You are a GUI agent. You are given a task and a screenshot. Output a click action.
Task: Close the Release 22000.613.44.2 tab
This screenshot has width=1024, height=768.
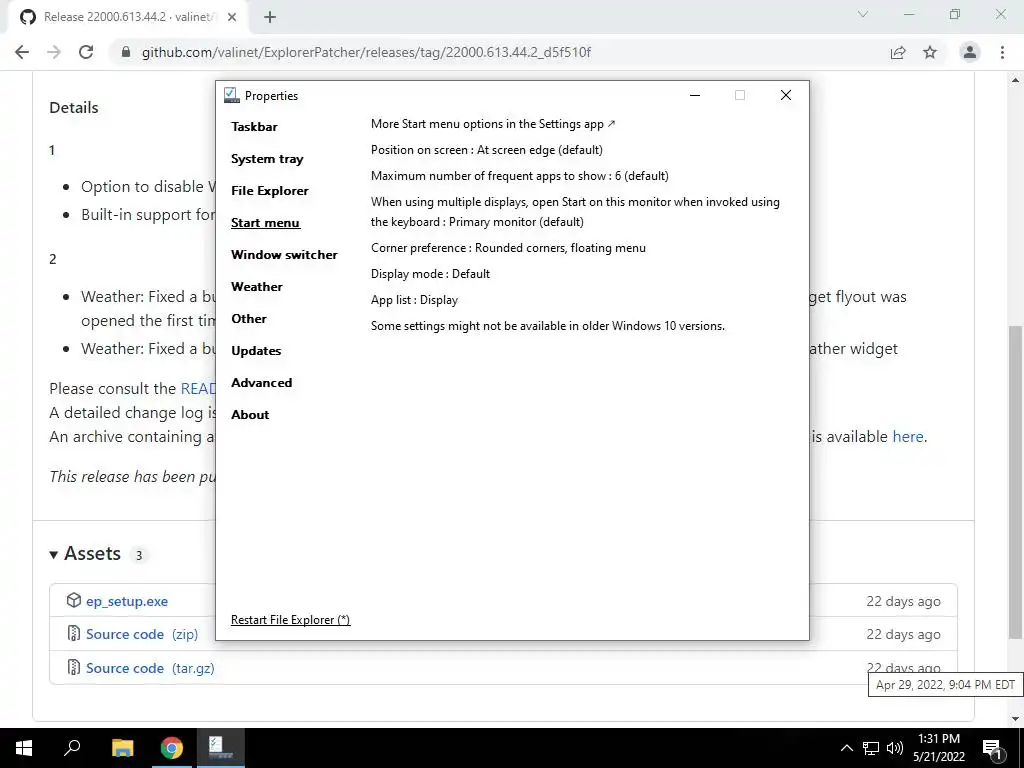(232, 17)
